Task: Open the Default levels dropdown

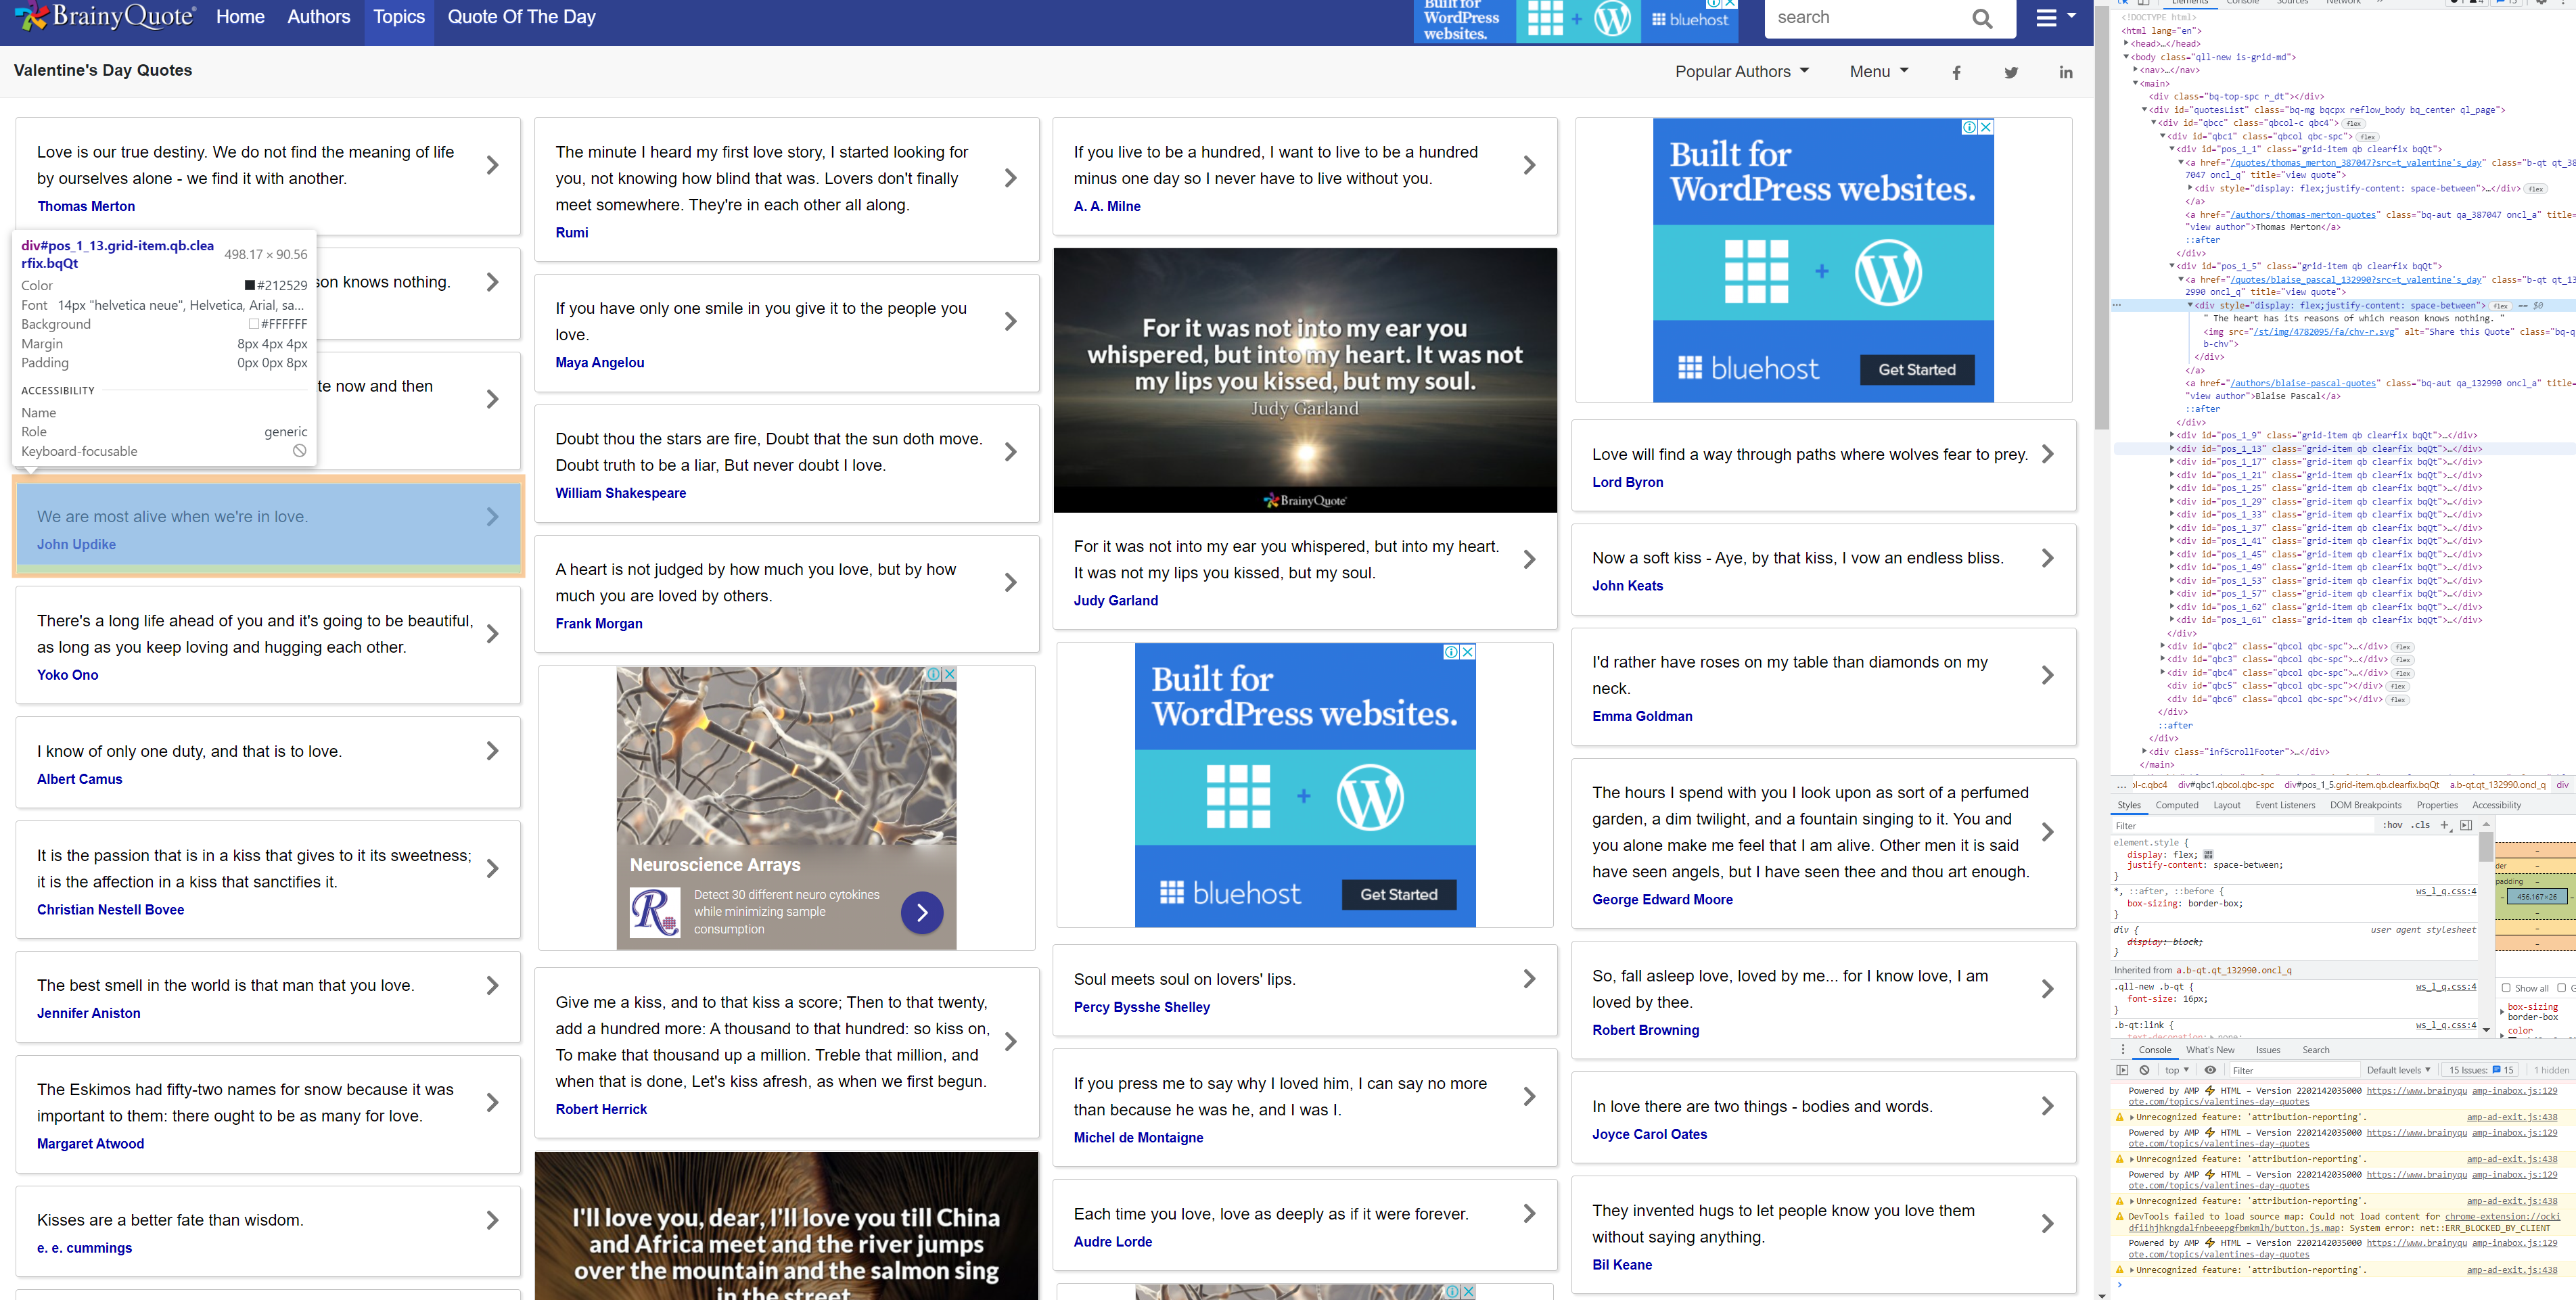Action: click(2398, 1070)
